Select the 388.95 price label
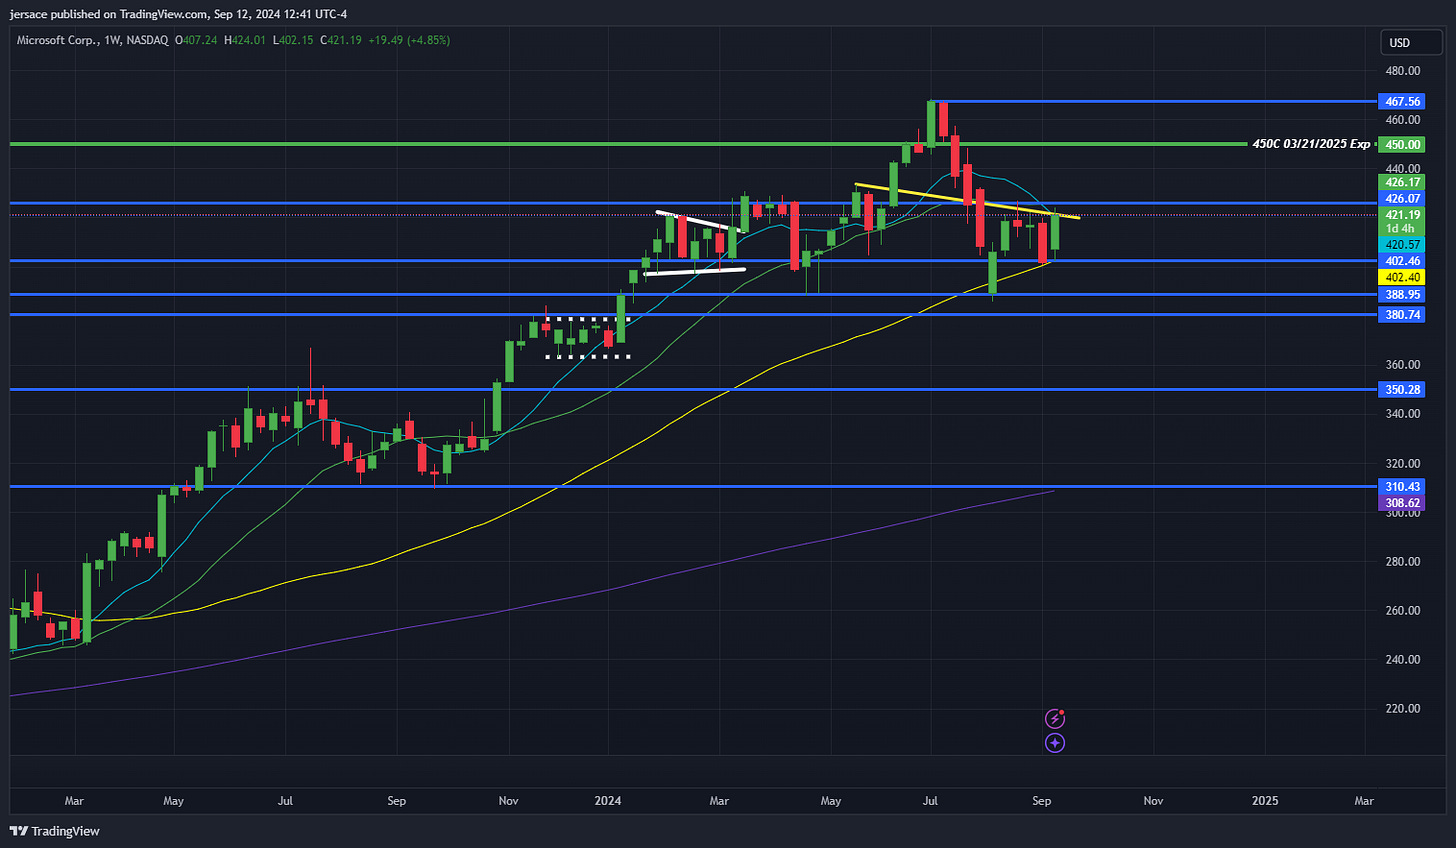The width and height of the screenshot is (1456, 848). (x=1401, y=295)
